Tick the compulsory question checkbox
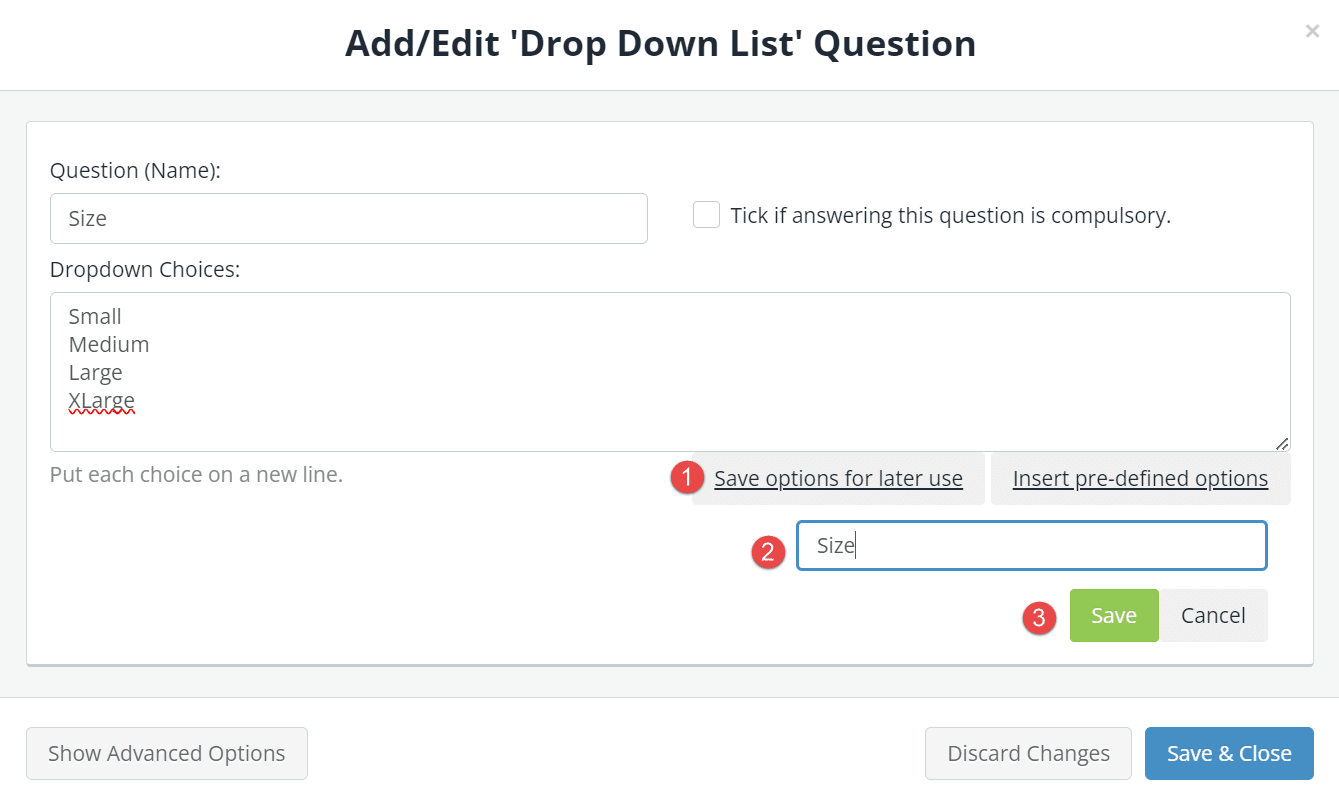 click(x=706, y=215)
